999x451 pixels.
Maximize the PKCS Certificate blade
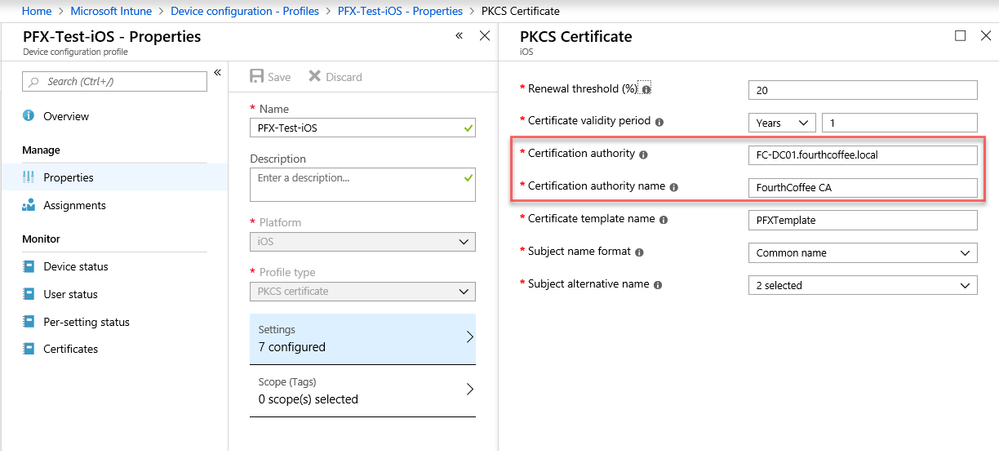960,36
